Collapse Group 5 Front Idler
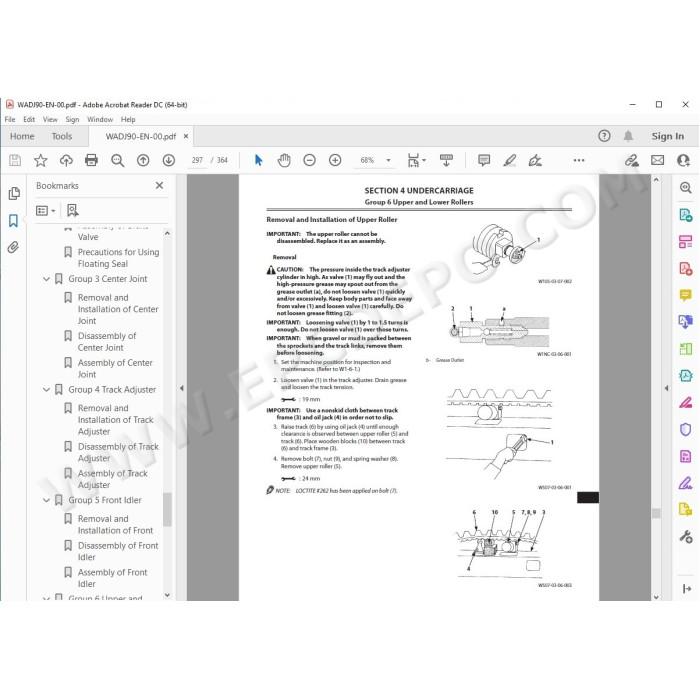 pyautogui.click(x=46, y=500)
